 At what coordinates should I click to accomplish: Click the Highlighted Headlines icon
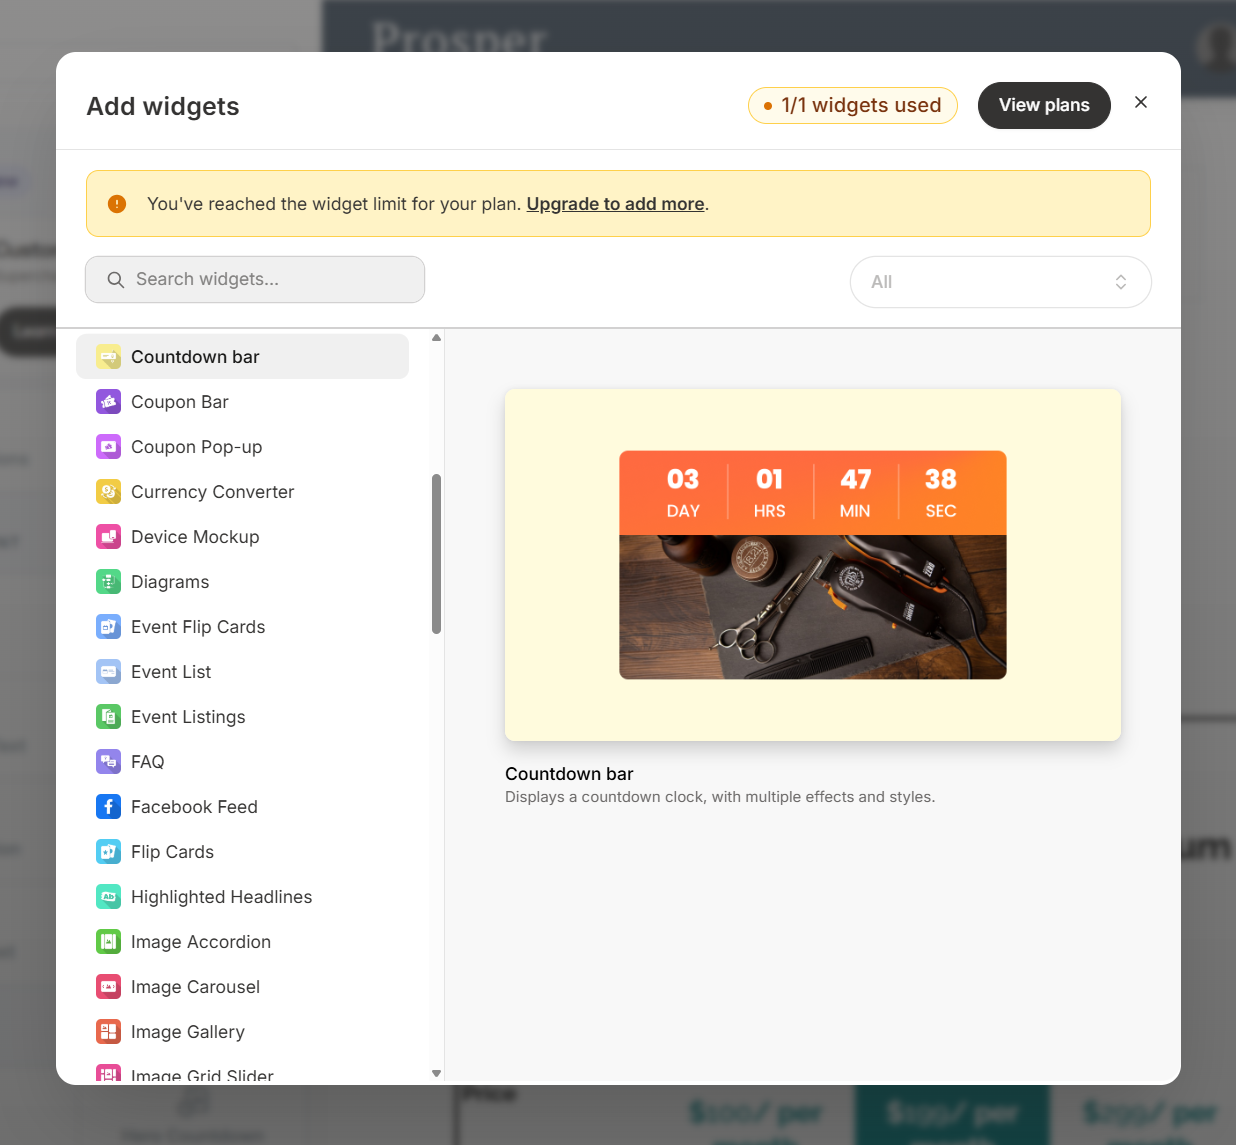coord(108,897)
